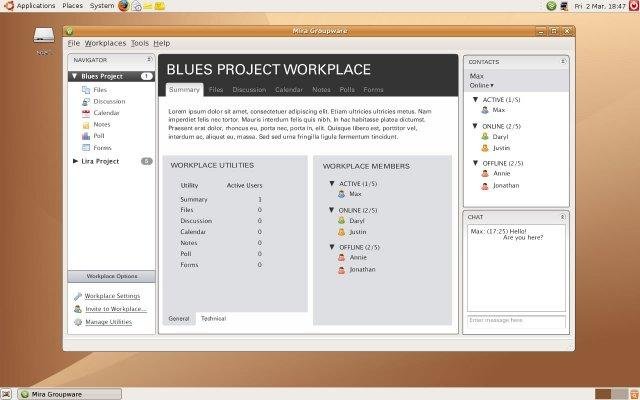Select the General utilities tab
Viewport: 640px width, 400px height.
point(179,318)
